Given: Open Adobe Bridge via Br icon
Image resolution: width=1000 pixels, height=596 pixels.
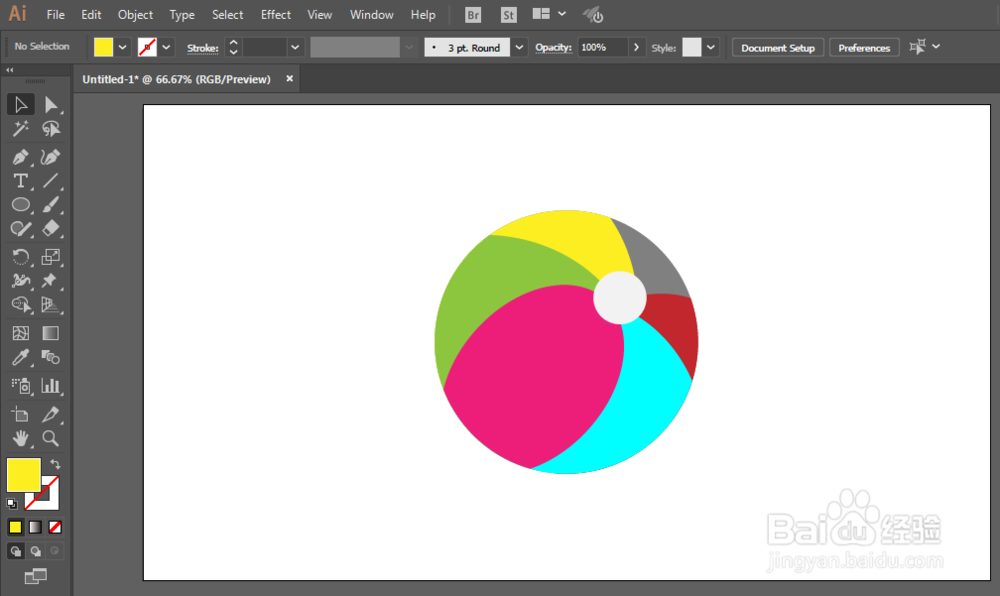Looking at the screenshot, I should click(473, 15).
